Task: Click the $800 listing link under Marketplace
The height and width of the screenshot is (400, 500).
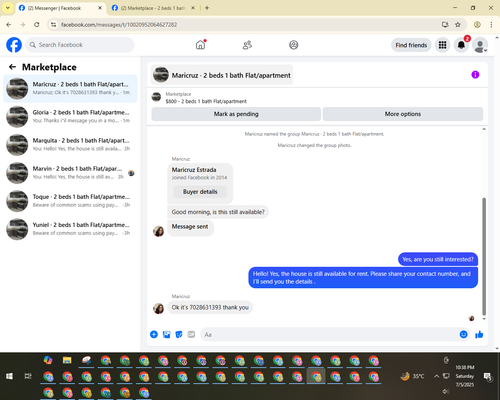Action: click(206, 101)
